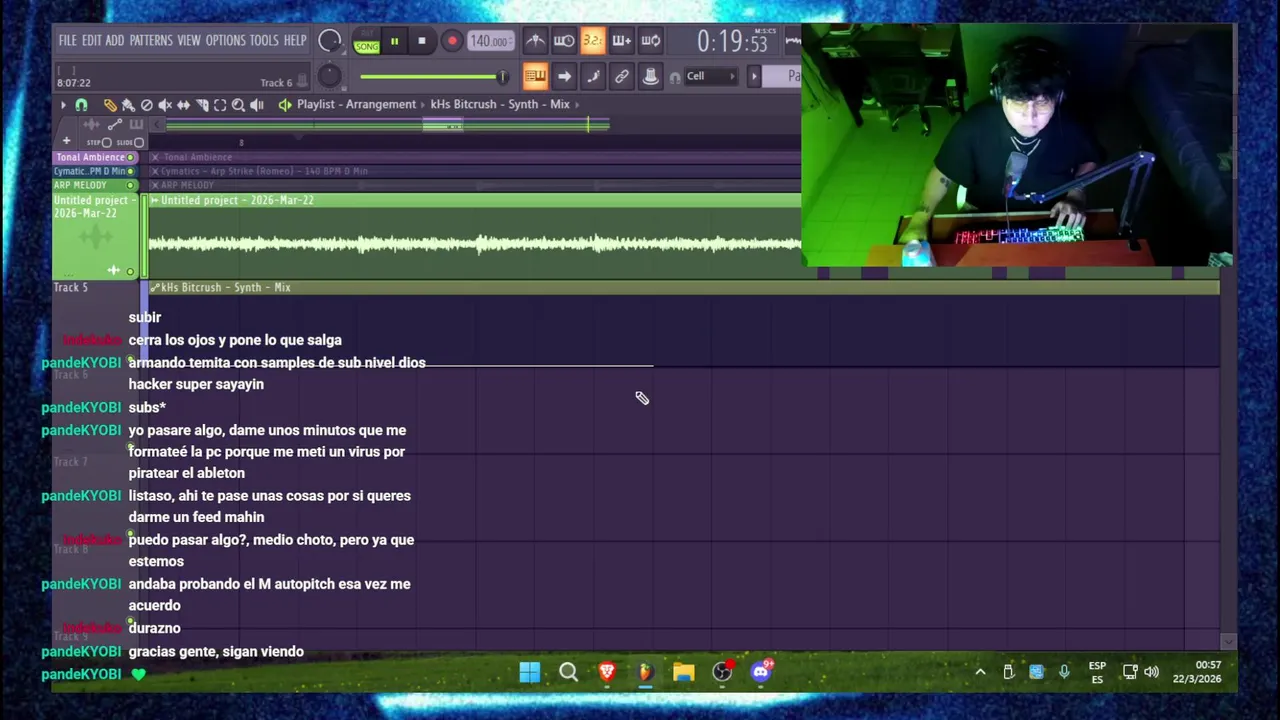Mute the Tonal Ambience track
Viewport: 1280px width, 720px height.
130,157
